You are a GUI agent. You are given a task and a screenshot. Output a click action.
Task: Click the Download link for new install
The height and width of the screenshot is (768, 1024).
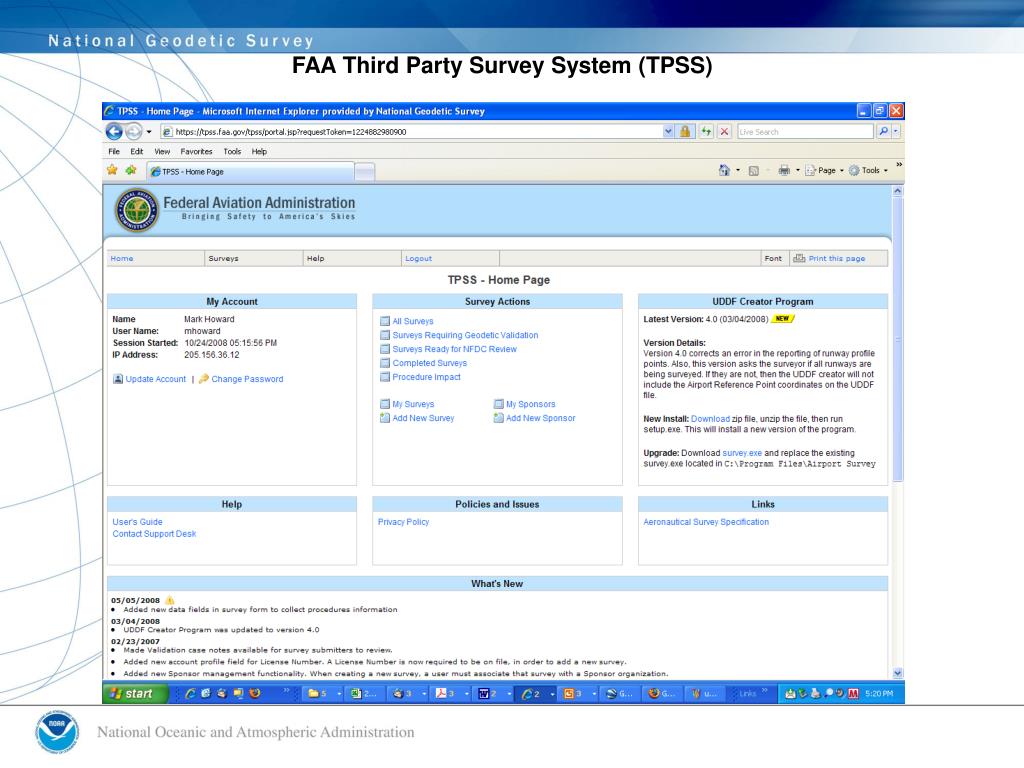[x=710, y=419]
